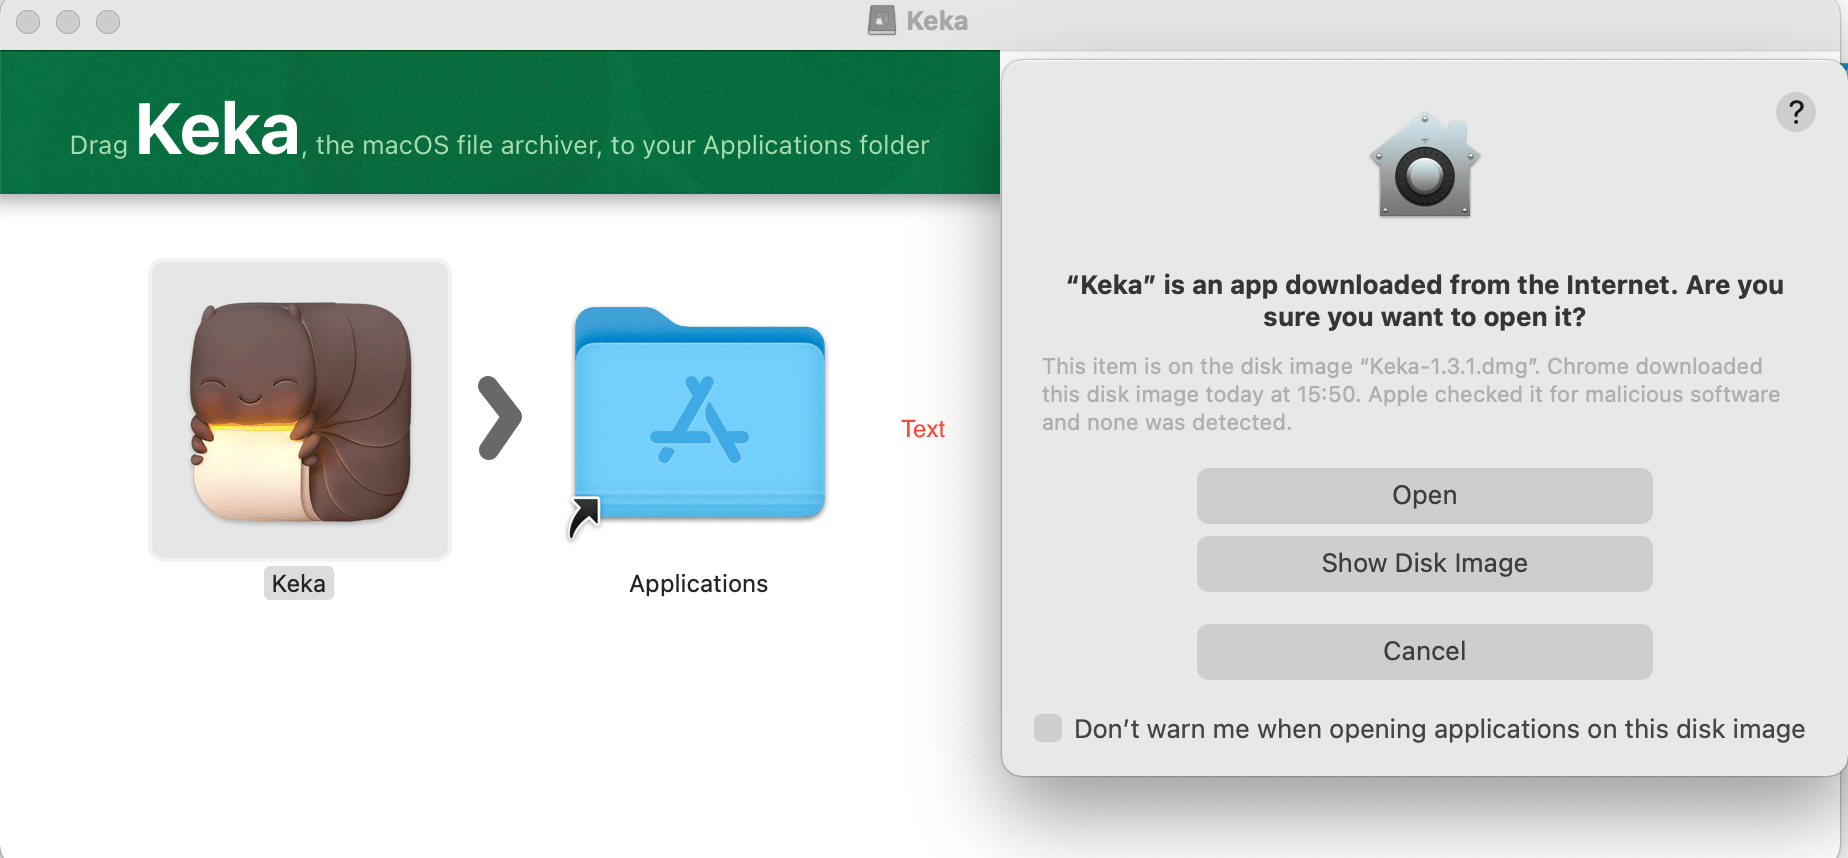Click the large Keka heading in banner
Viewport: 1848px width, 858px height.
click(x=218, y=130)
